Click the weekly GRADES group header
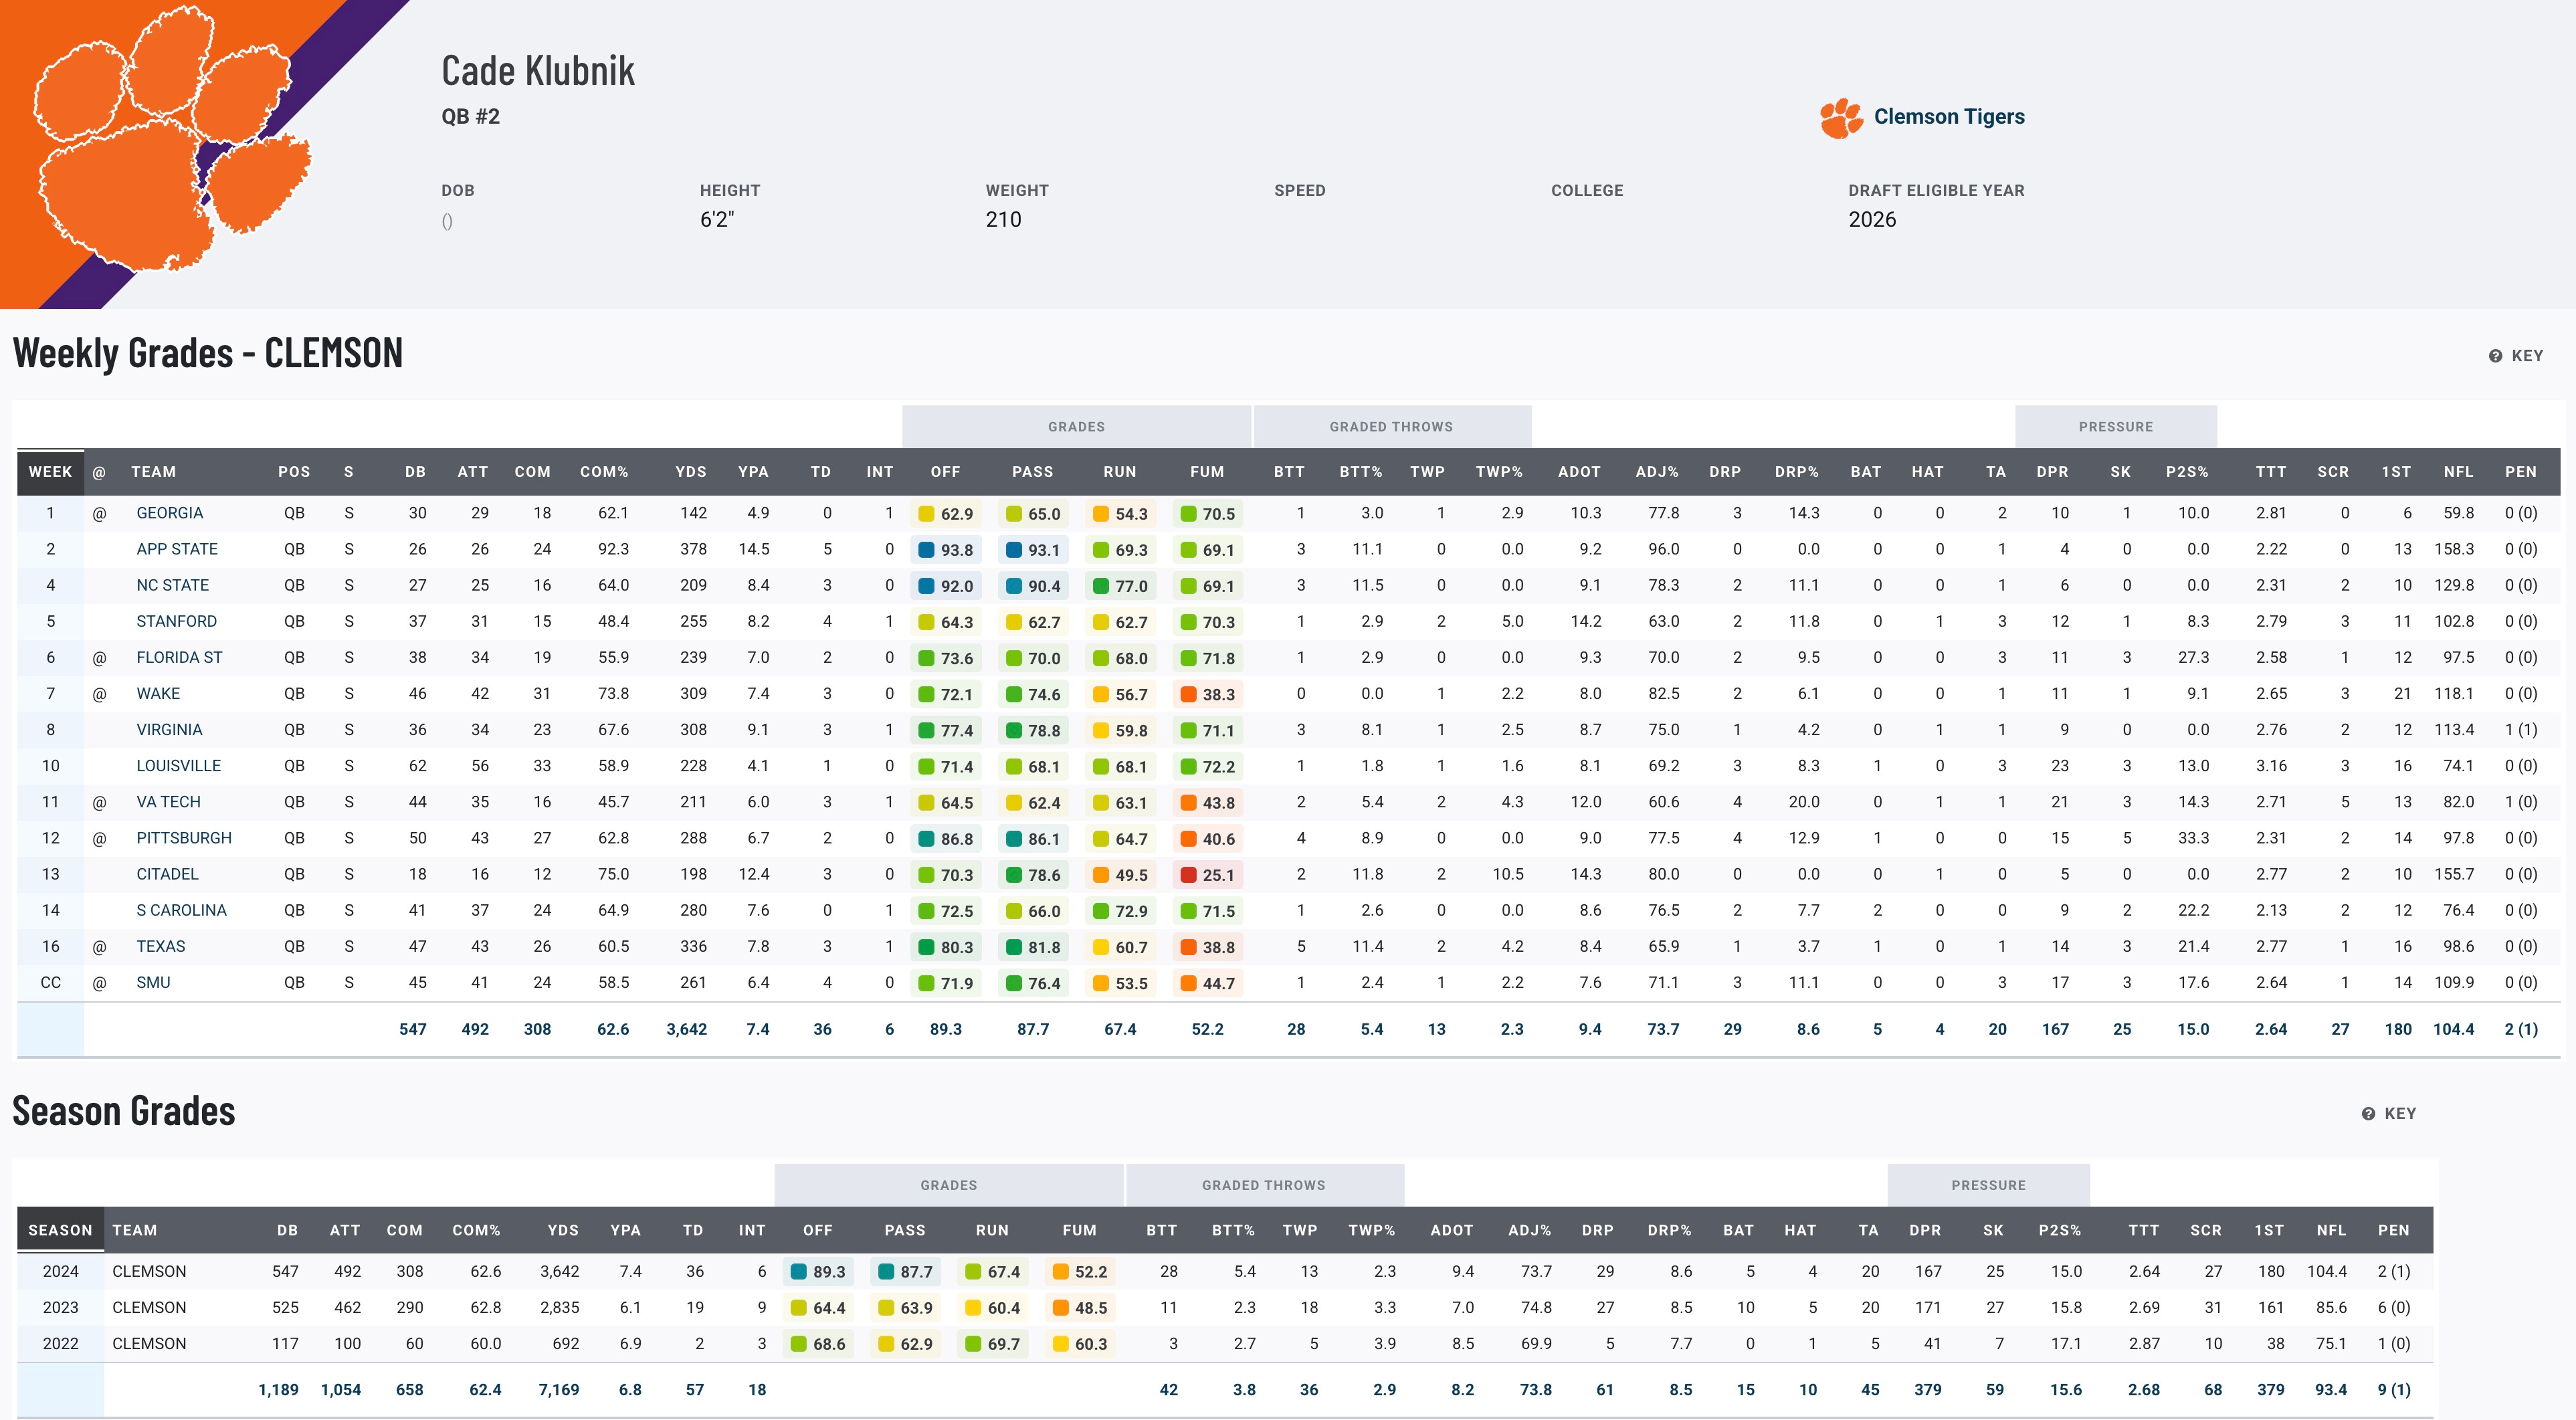 click(x=1076, y=427)
